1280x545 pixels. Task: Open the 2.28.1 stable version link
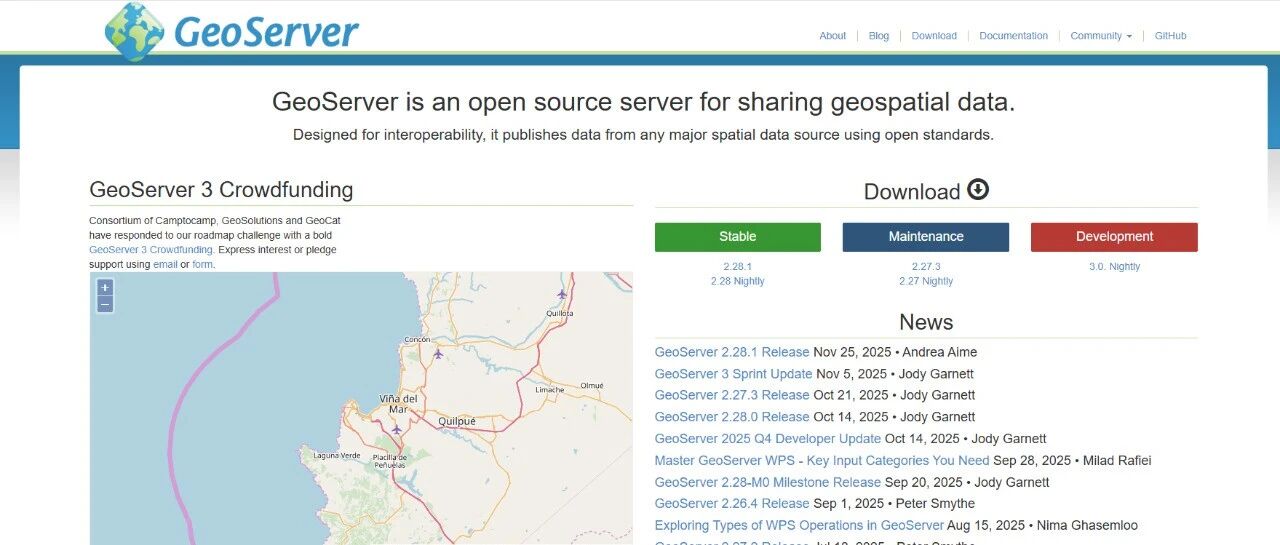point(738,267)
